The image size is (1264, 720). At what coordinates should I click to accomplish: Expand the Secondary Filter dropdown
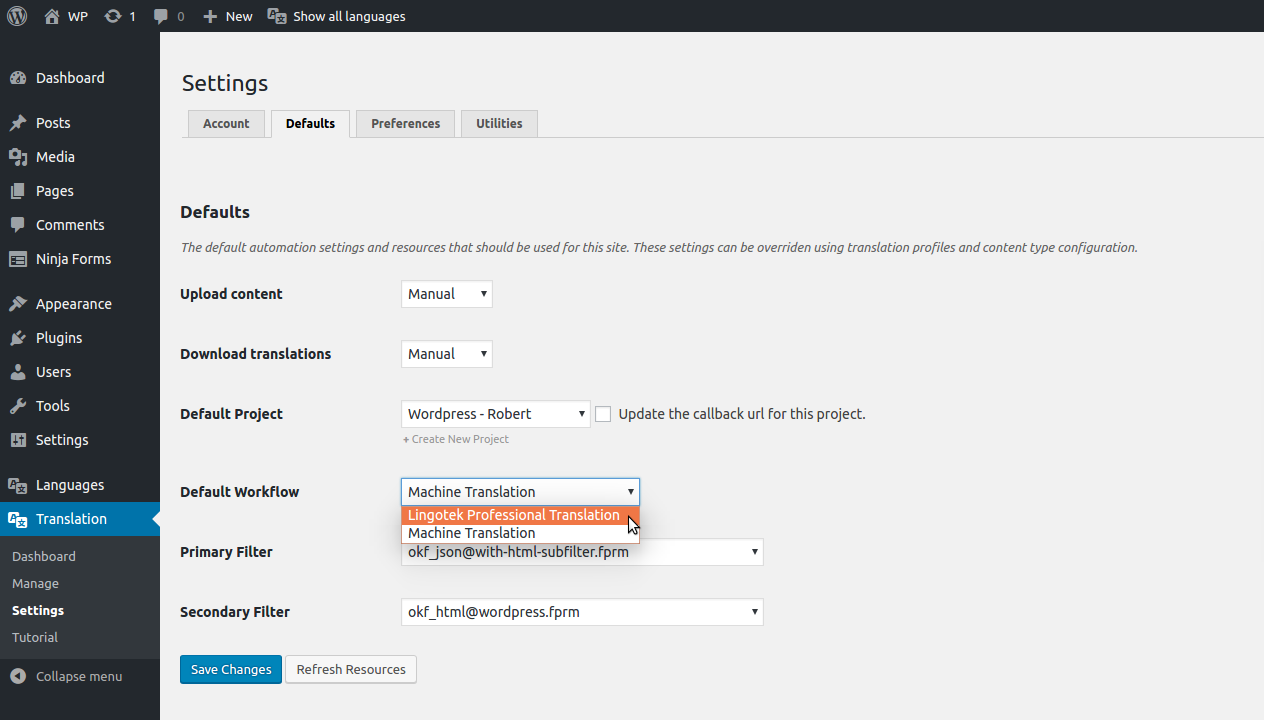(x=581, y=612)
